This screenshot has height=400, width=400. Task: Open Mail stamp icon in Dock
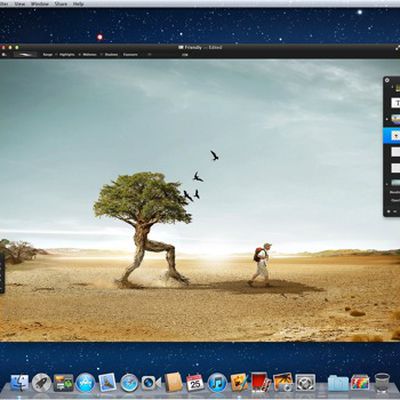(107, 382)
